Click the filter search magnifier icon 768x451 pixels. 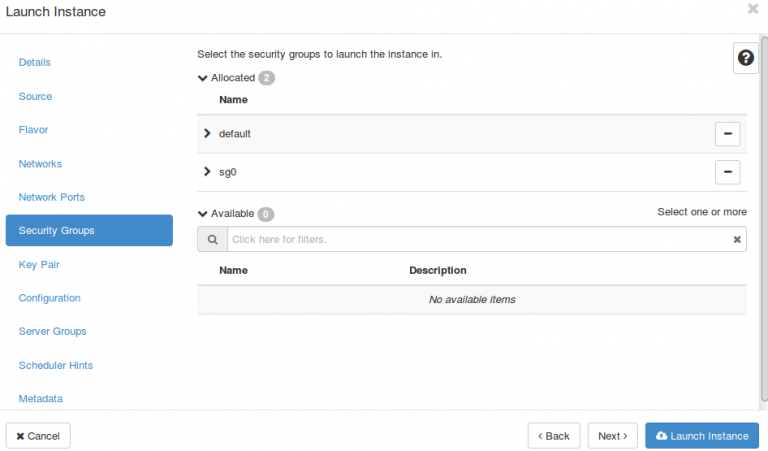click(212, 240)
